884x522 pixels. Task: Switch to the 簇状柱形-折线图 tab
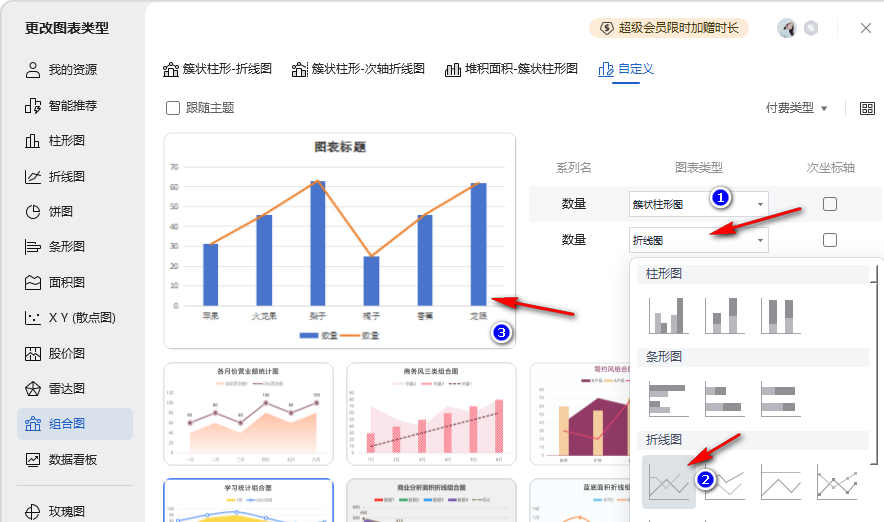[218, 69]
